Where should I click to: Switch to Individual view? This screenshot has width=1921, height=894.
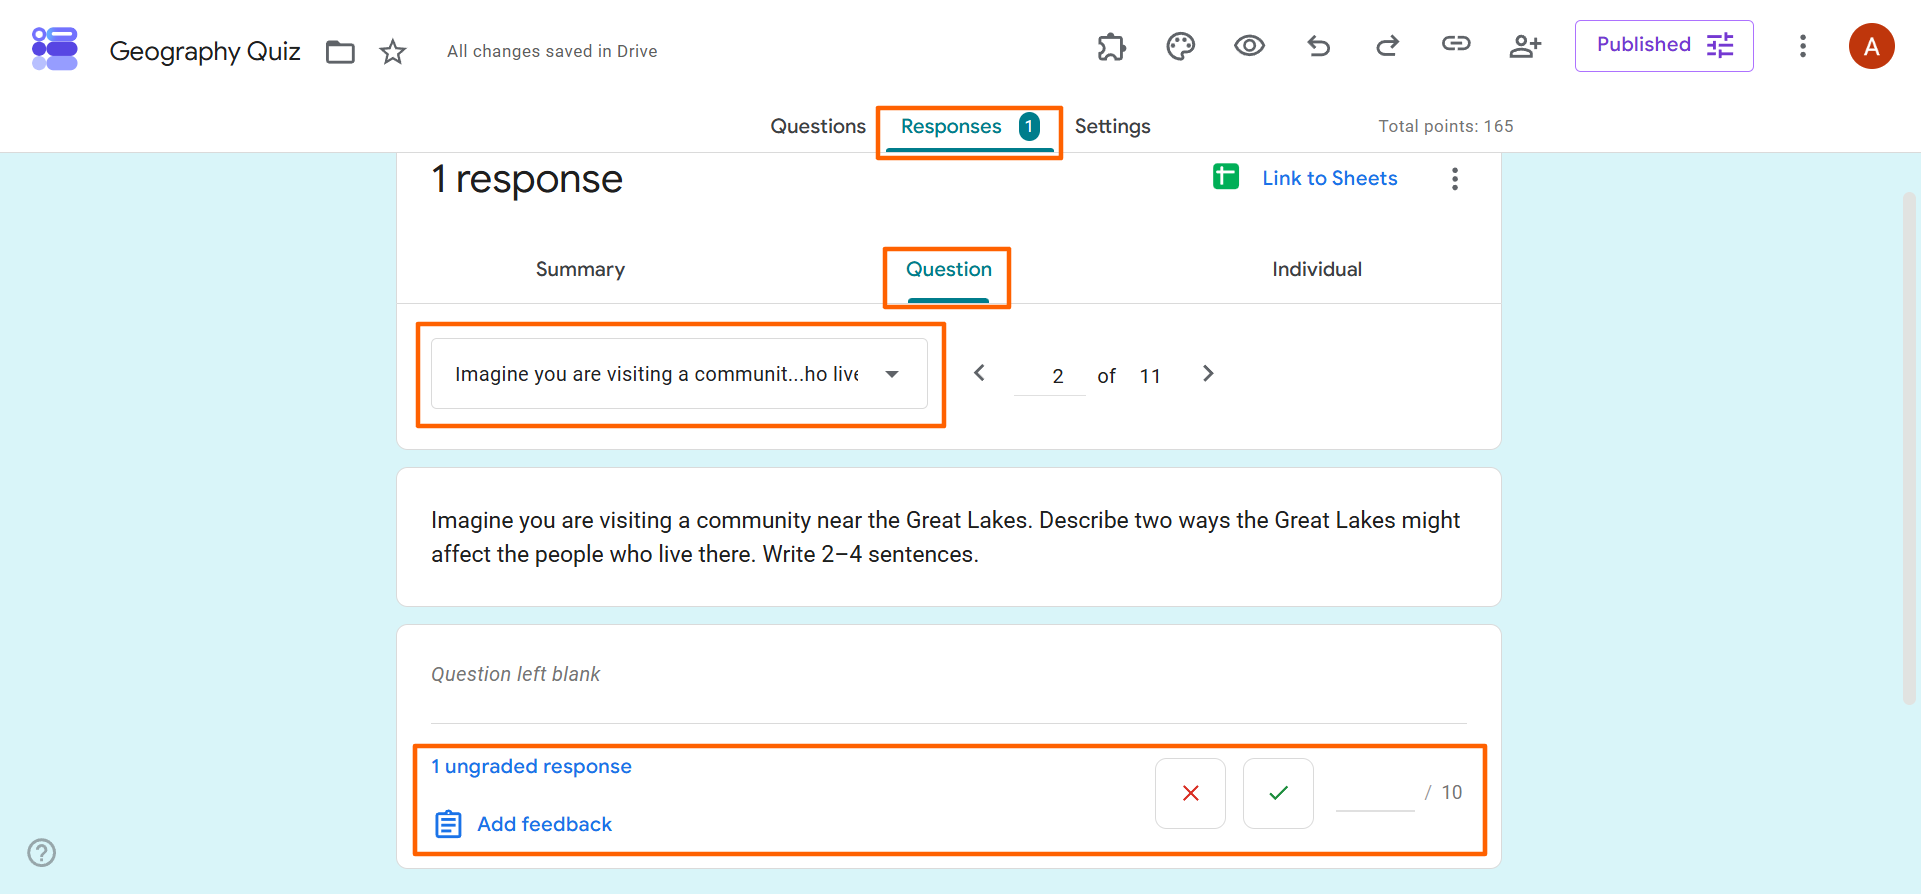[x=1317, y=269]
